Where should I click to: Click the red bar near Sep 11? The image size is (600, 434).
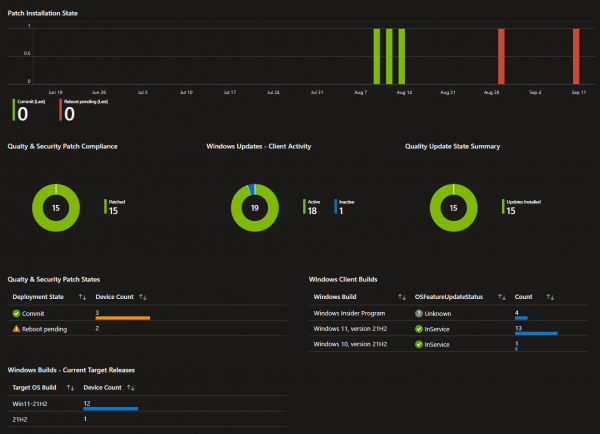(x=576, y=56)
